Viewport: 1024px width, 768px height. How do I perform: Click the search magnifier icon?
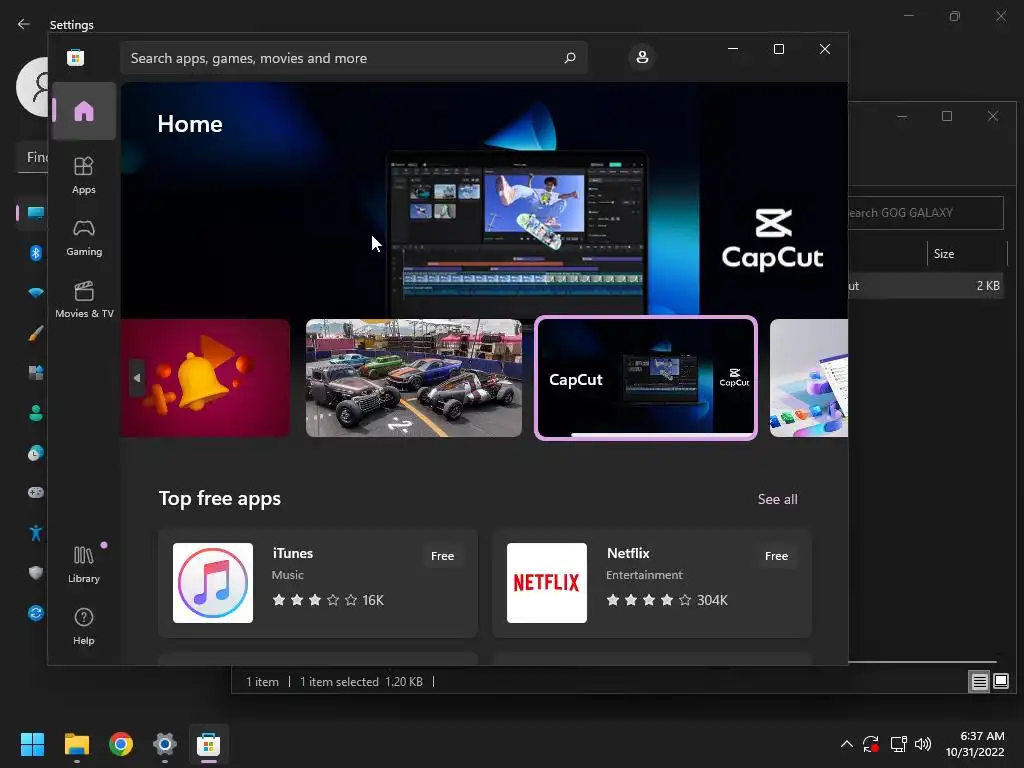569,58
